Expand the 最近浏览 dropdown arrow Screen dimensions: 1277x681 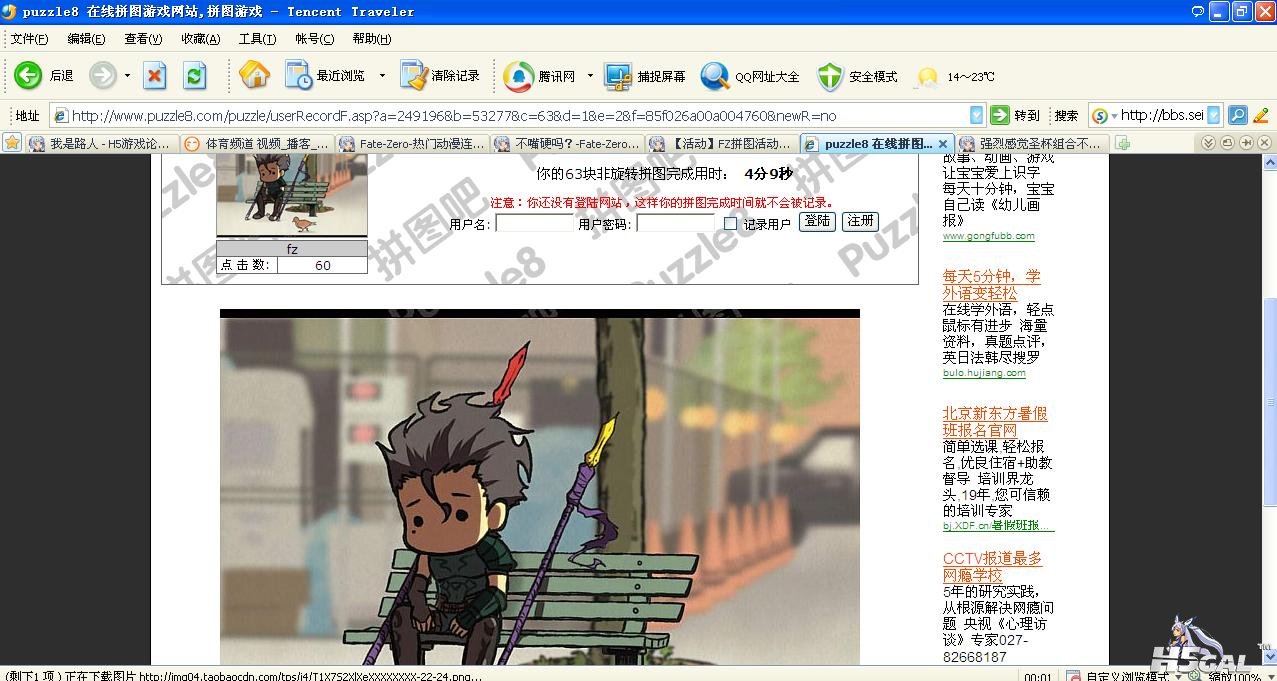coord(382,76)
